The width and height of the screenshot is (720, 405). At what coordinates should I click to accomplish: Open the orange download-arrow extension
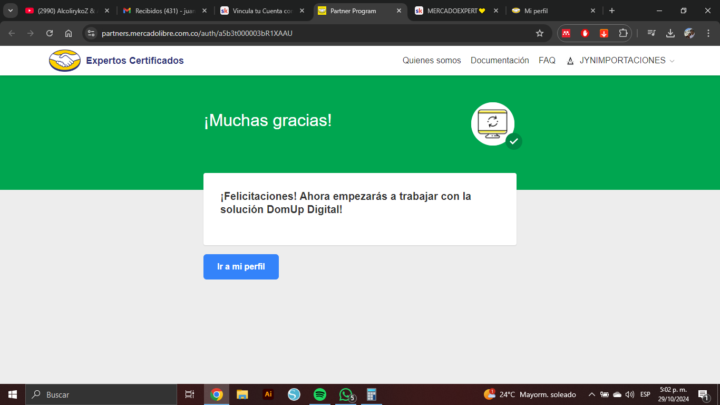pos(604,33)
